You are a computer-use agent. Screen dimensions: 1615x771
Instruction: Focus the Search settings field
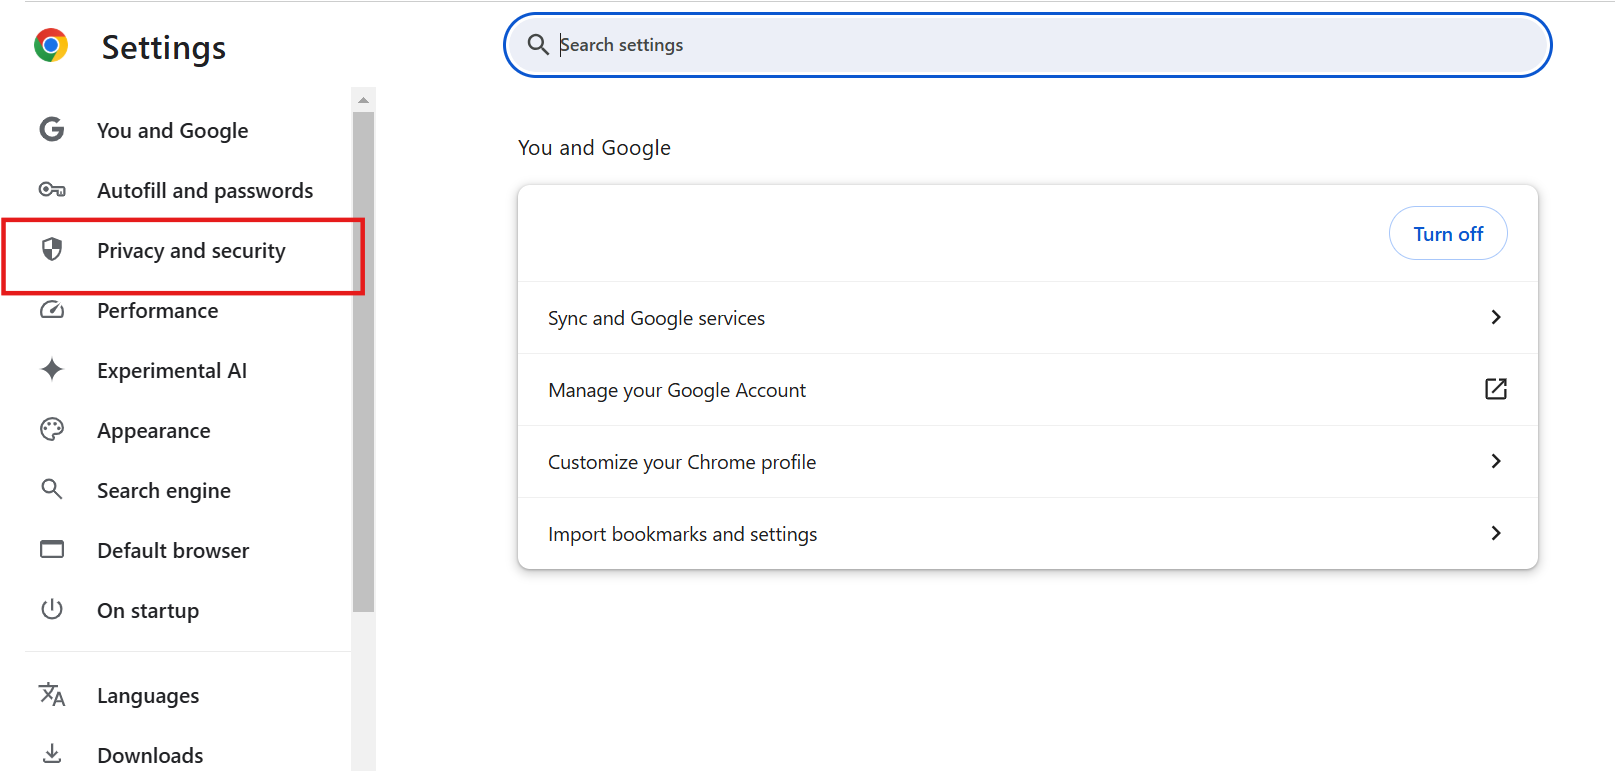[1028, 45]
